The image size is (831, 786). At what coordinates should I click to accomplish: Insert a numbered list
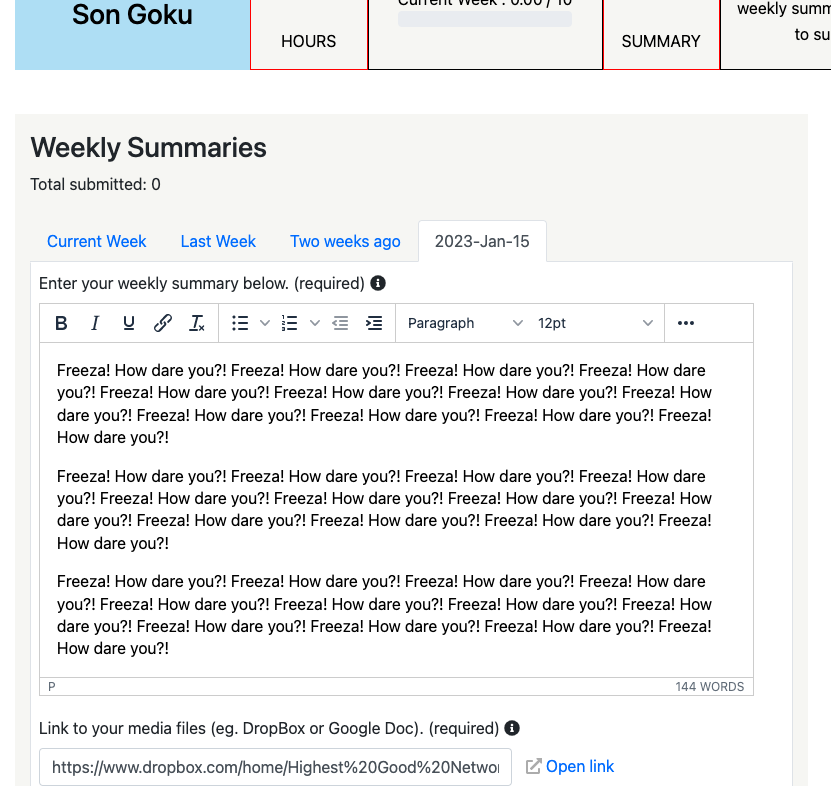289,323
